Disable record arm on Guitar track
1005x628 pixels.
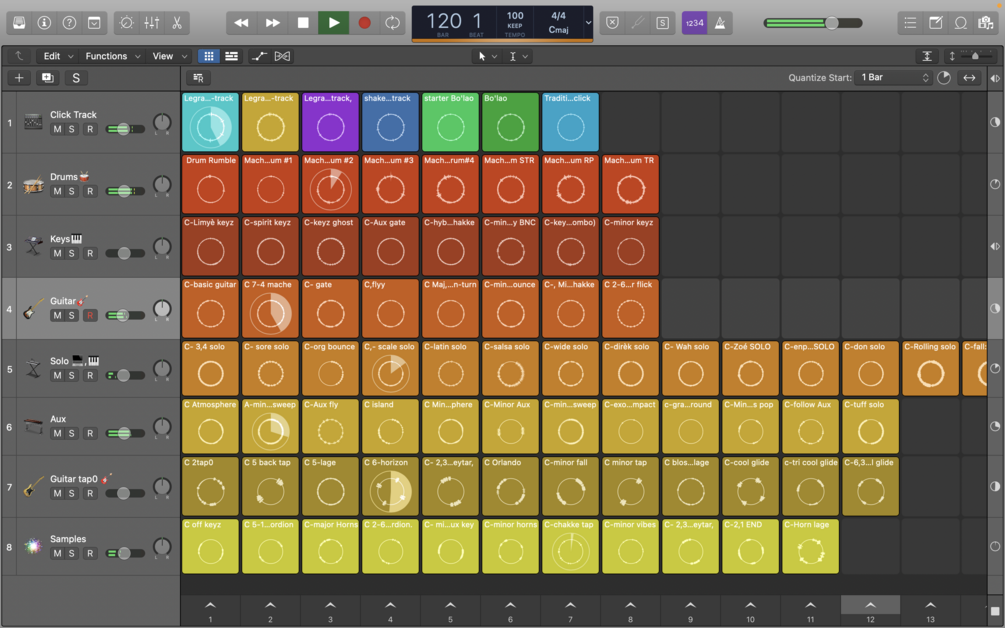[90, 315]
